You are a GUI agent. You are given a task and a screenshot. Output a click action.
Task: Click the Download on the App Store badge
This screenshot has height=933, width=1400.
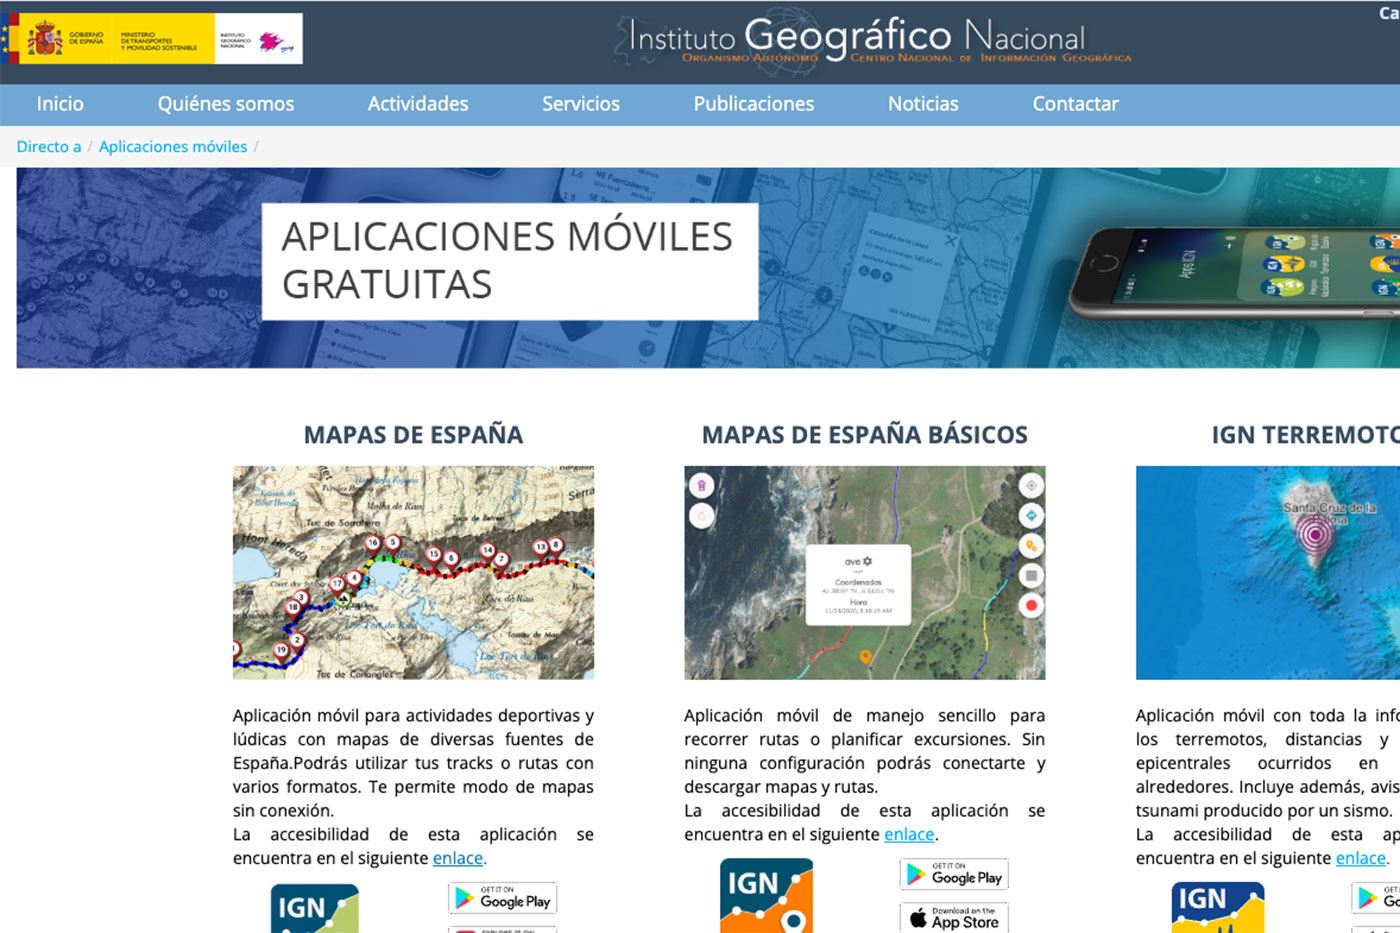pos(953,917)
